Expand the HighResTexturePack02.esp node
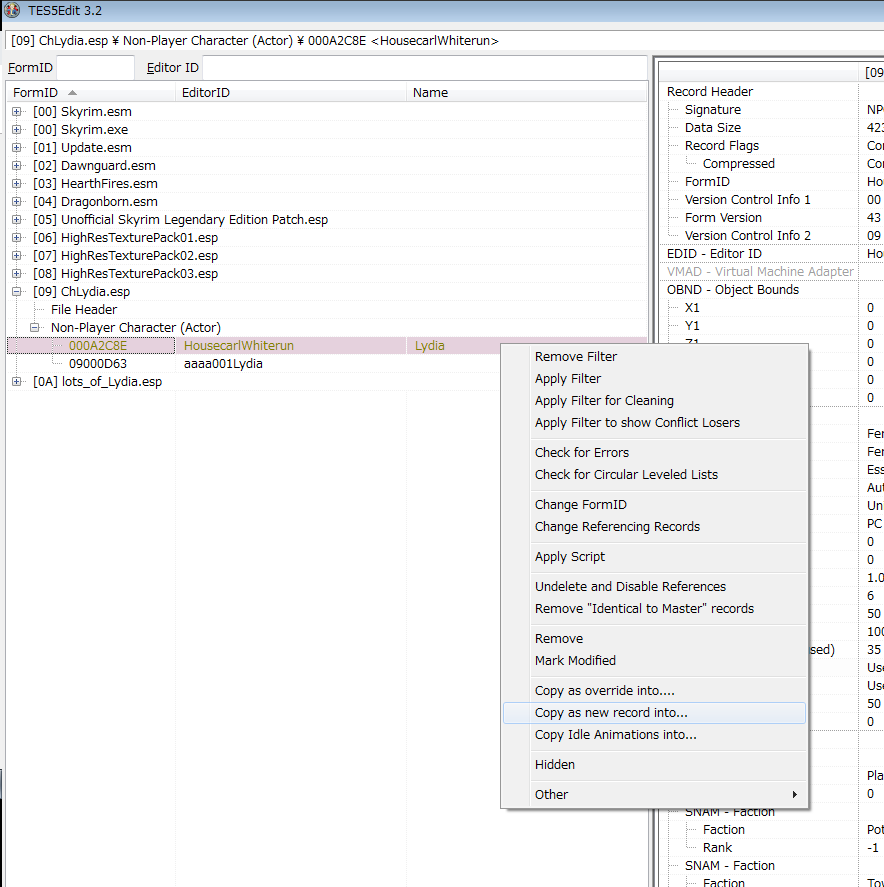Viewport: 884px width, 887px height. tap(16, 256)
